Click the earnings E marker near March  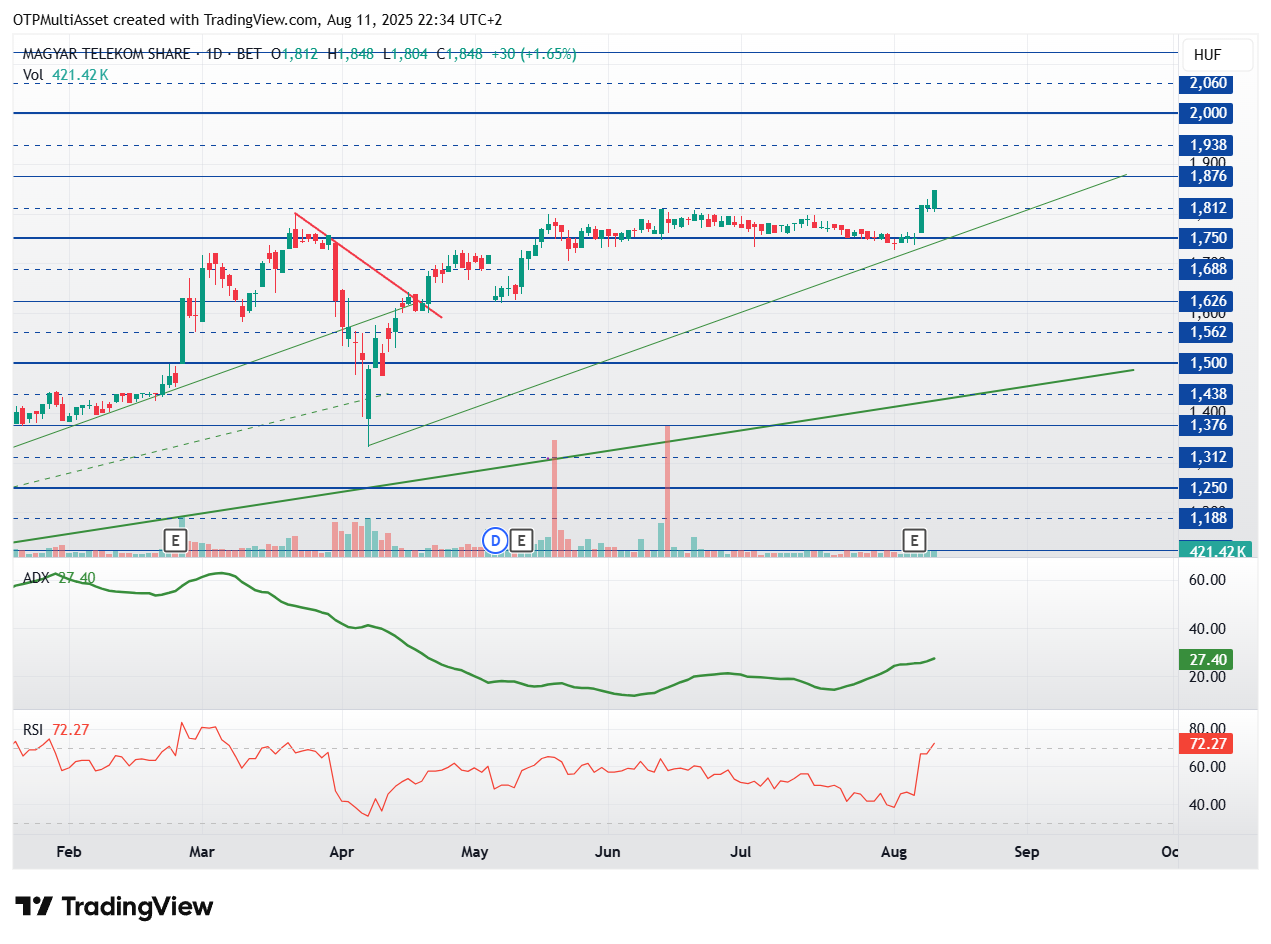(x=175, y=541)
